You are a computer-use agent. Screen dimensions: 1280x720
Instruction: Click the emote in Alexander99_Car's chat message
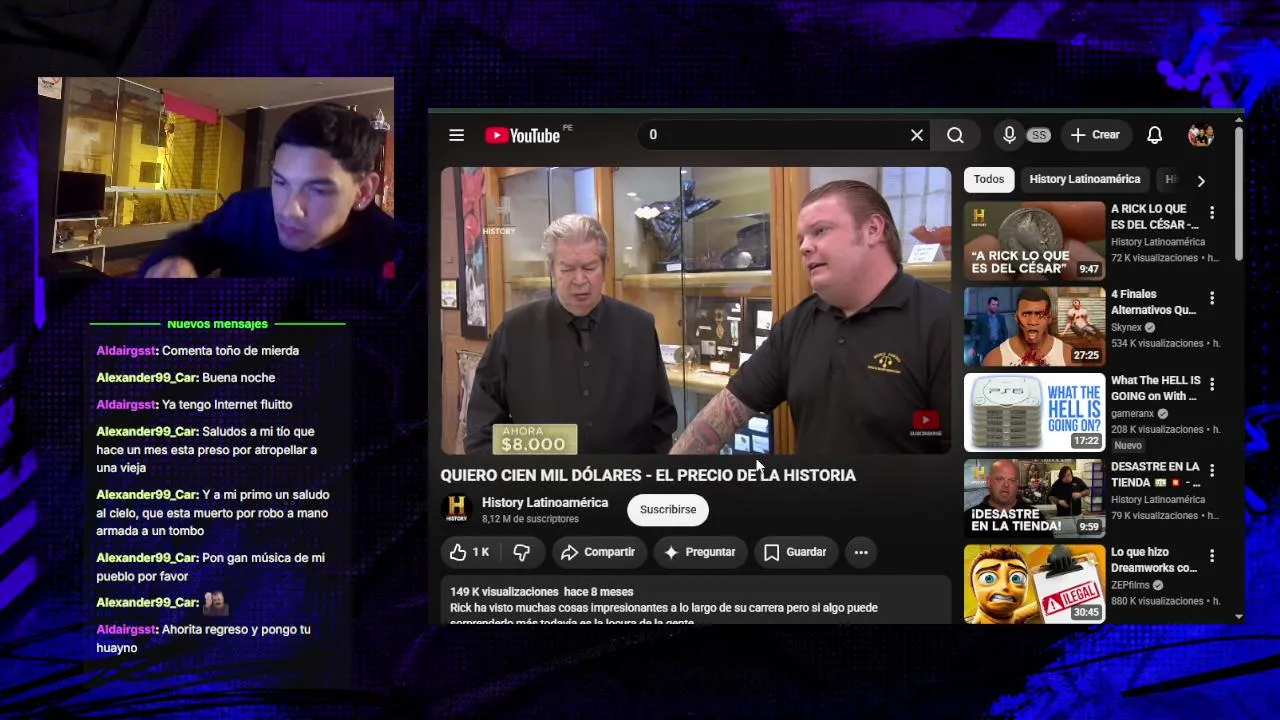pyautogui.click(x=215, y=602)
